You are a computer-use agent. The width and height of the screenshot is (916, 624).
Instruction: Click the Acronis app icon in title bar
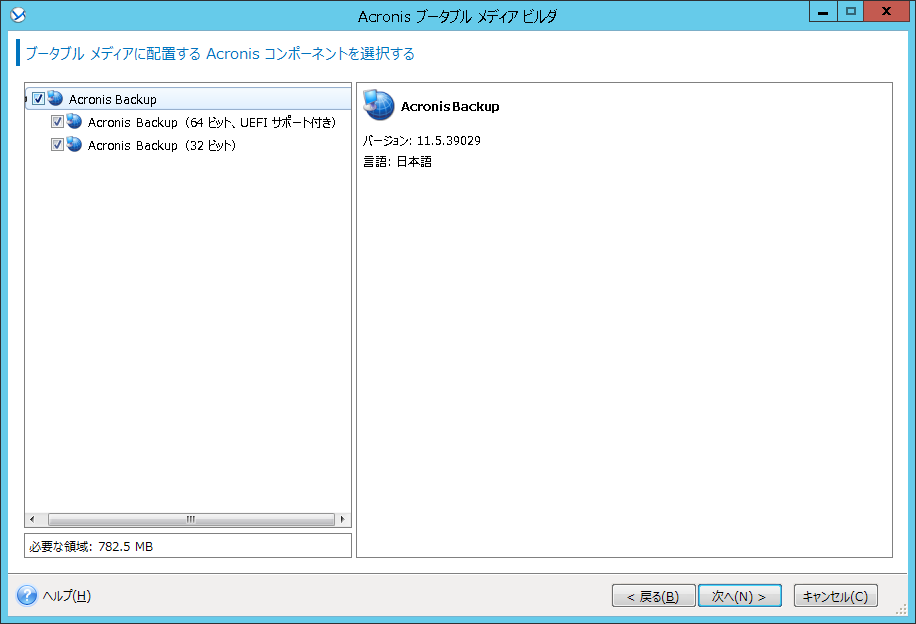(18, 15)
